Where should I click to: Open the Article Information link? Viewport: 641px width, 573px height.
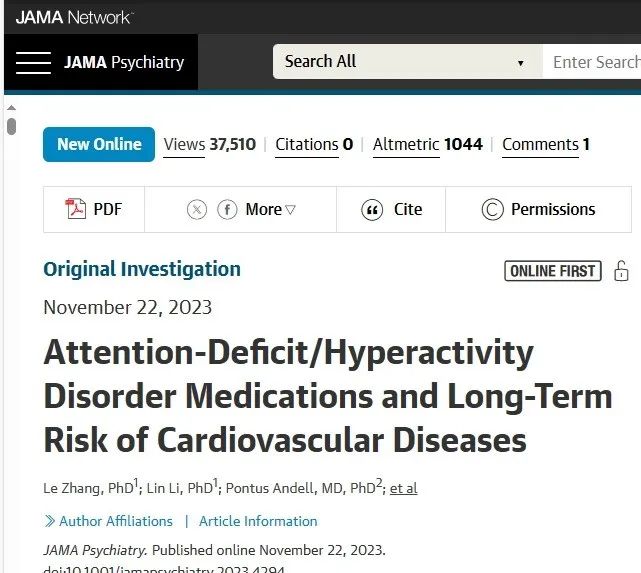(258, 521)
